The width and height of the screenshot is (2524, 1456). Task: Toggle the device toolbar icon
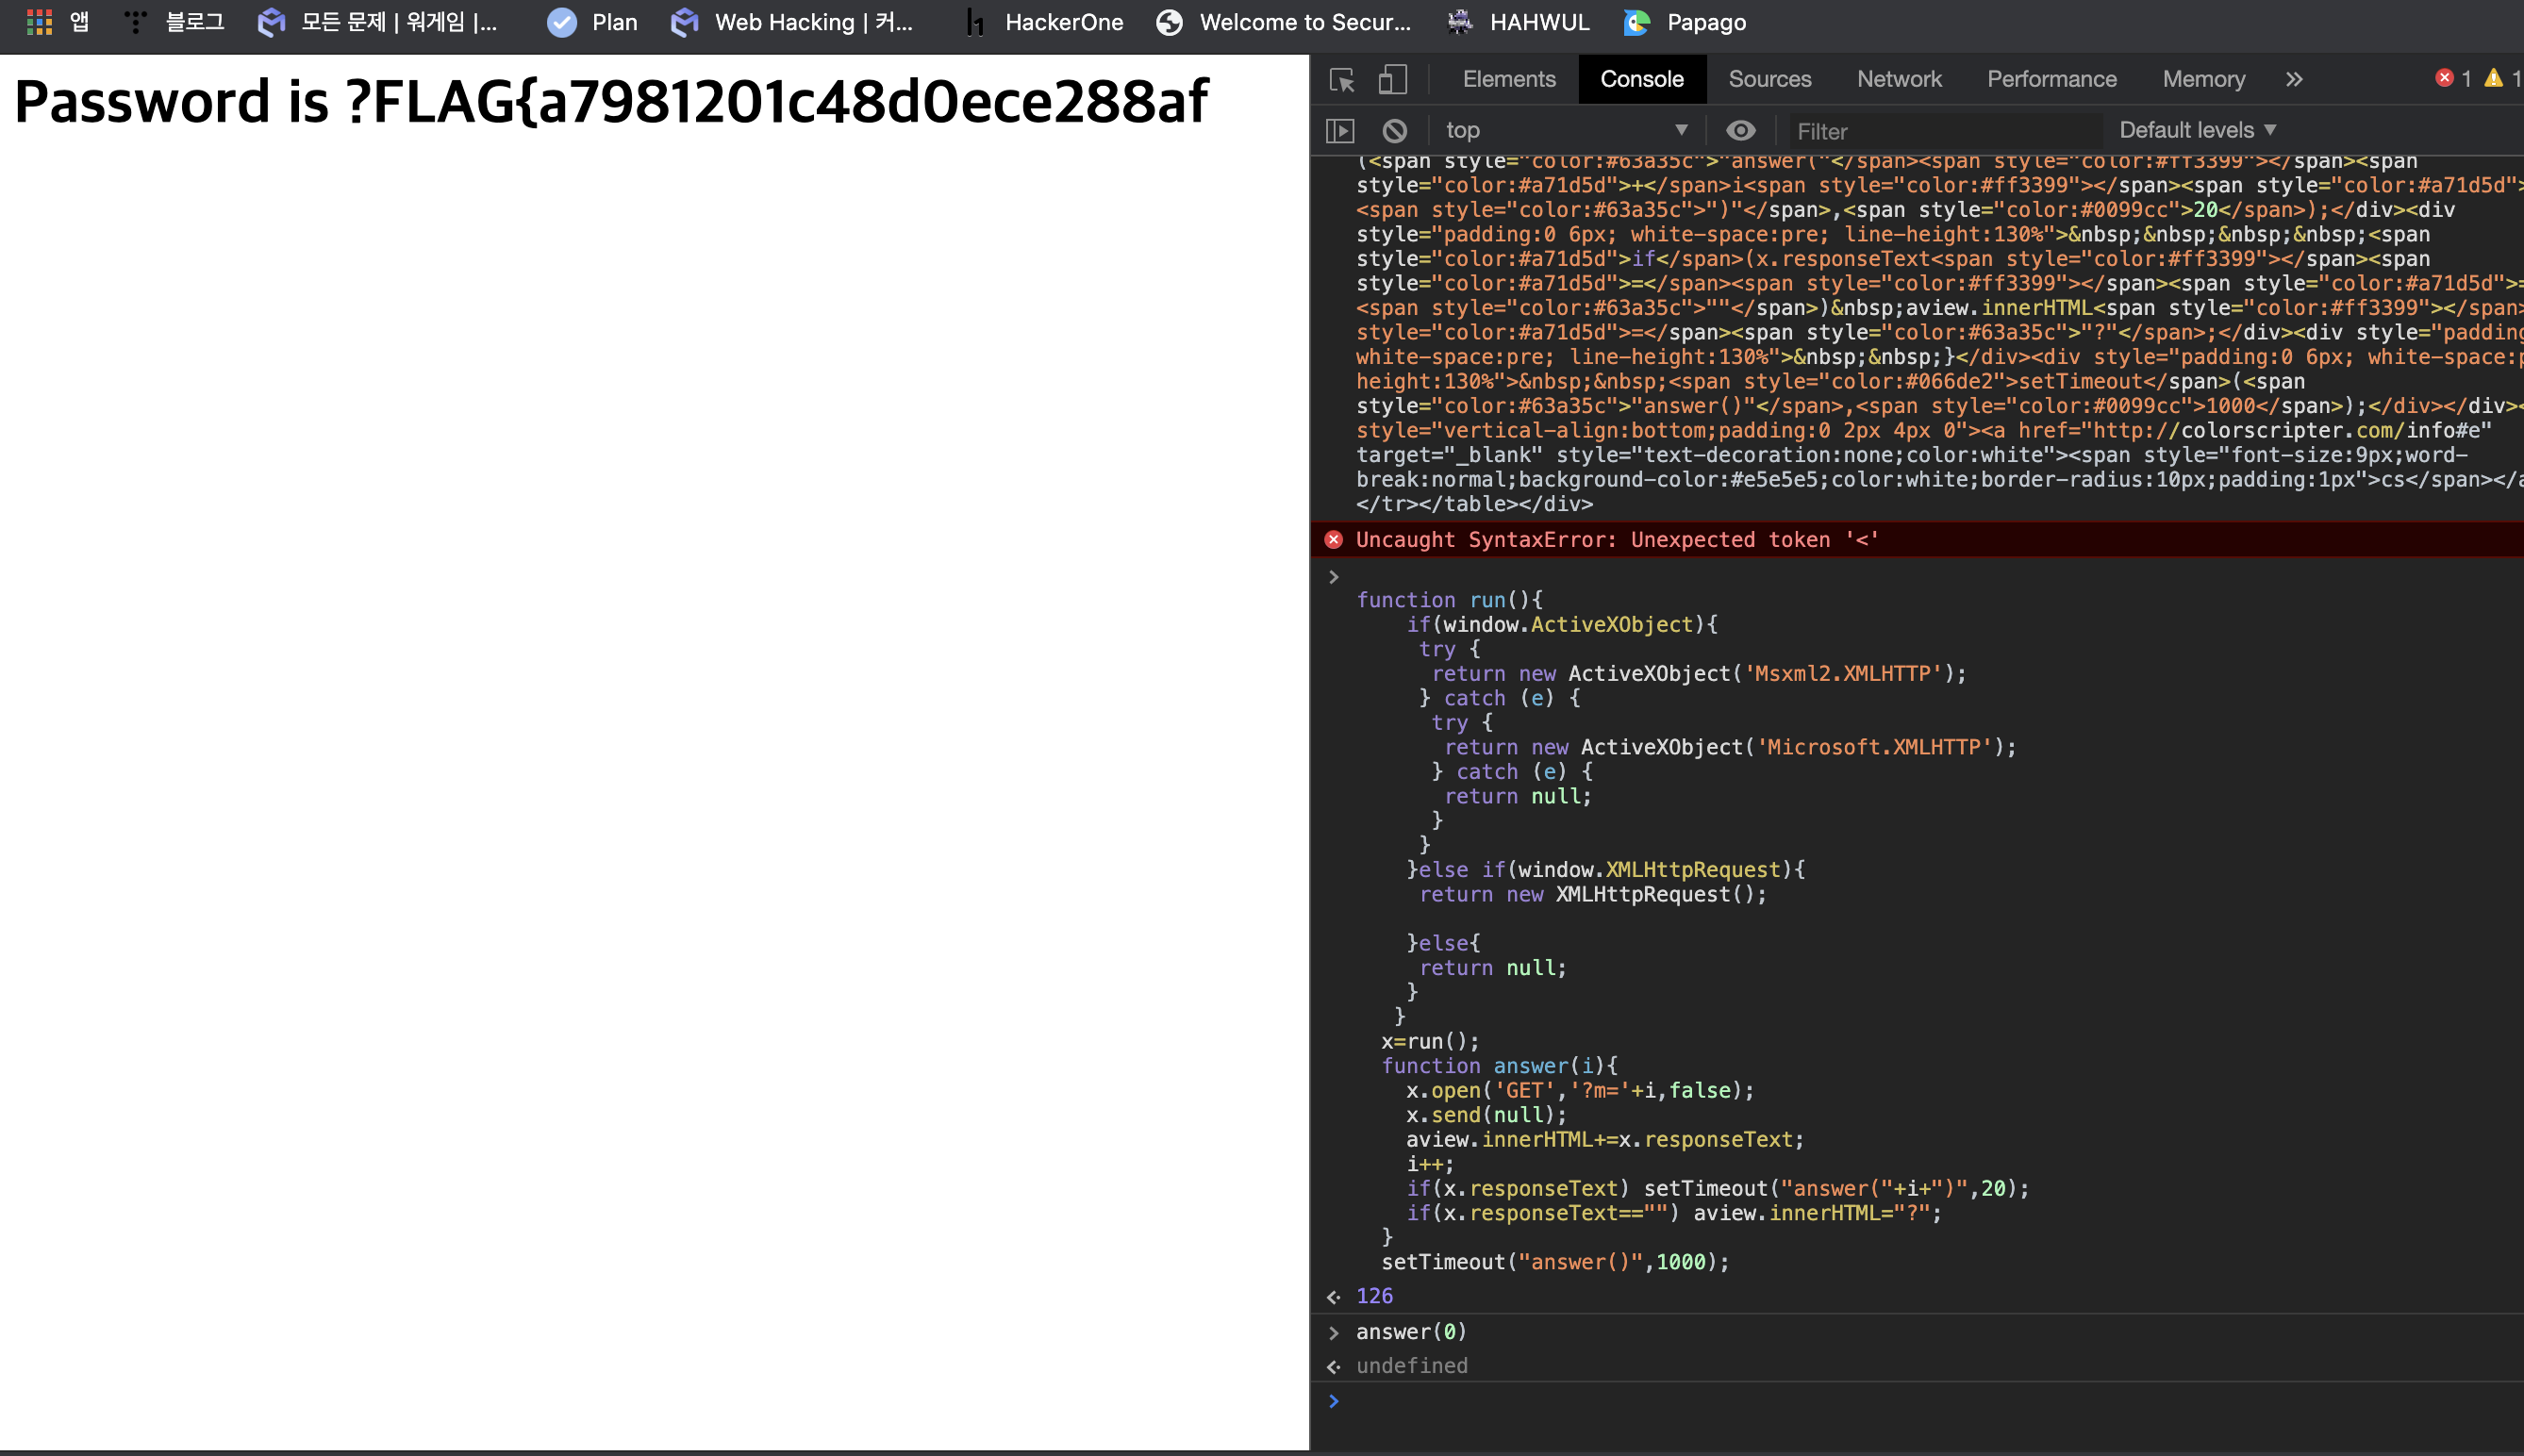coord(1393,79)
